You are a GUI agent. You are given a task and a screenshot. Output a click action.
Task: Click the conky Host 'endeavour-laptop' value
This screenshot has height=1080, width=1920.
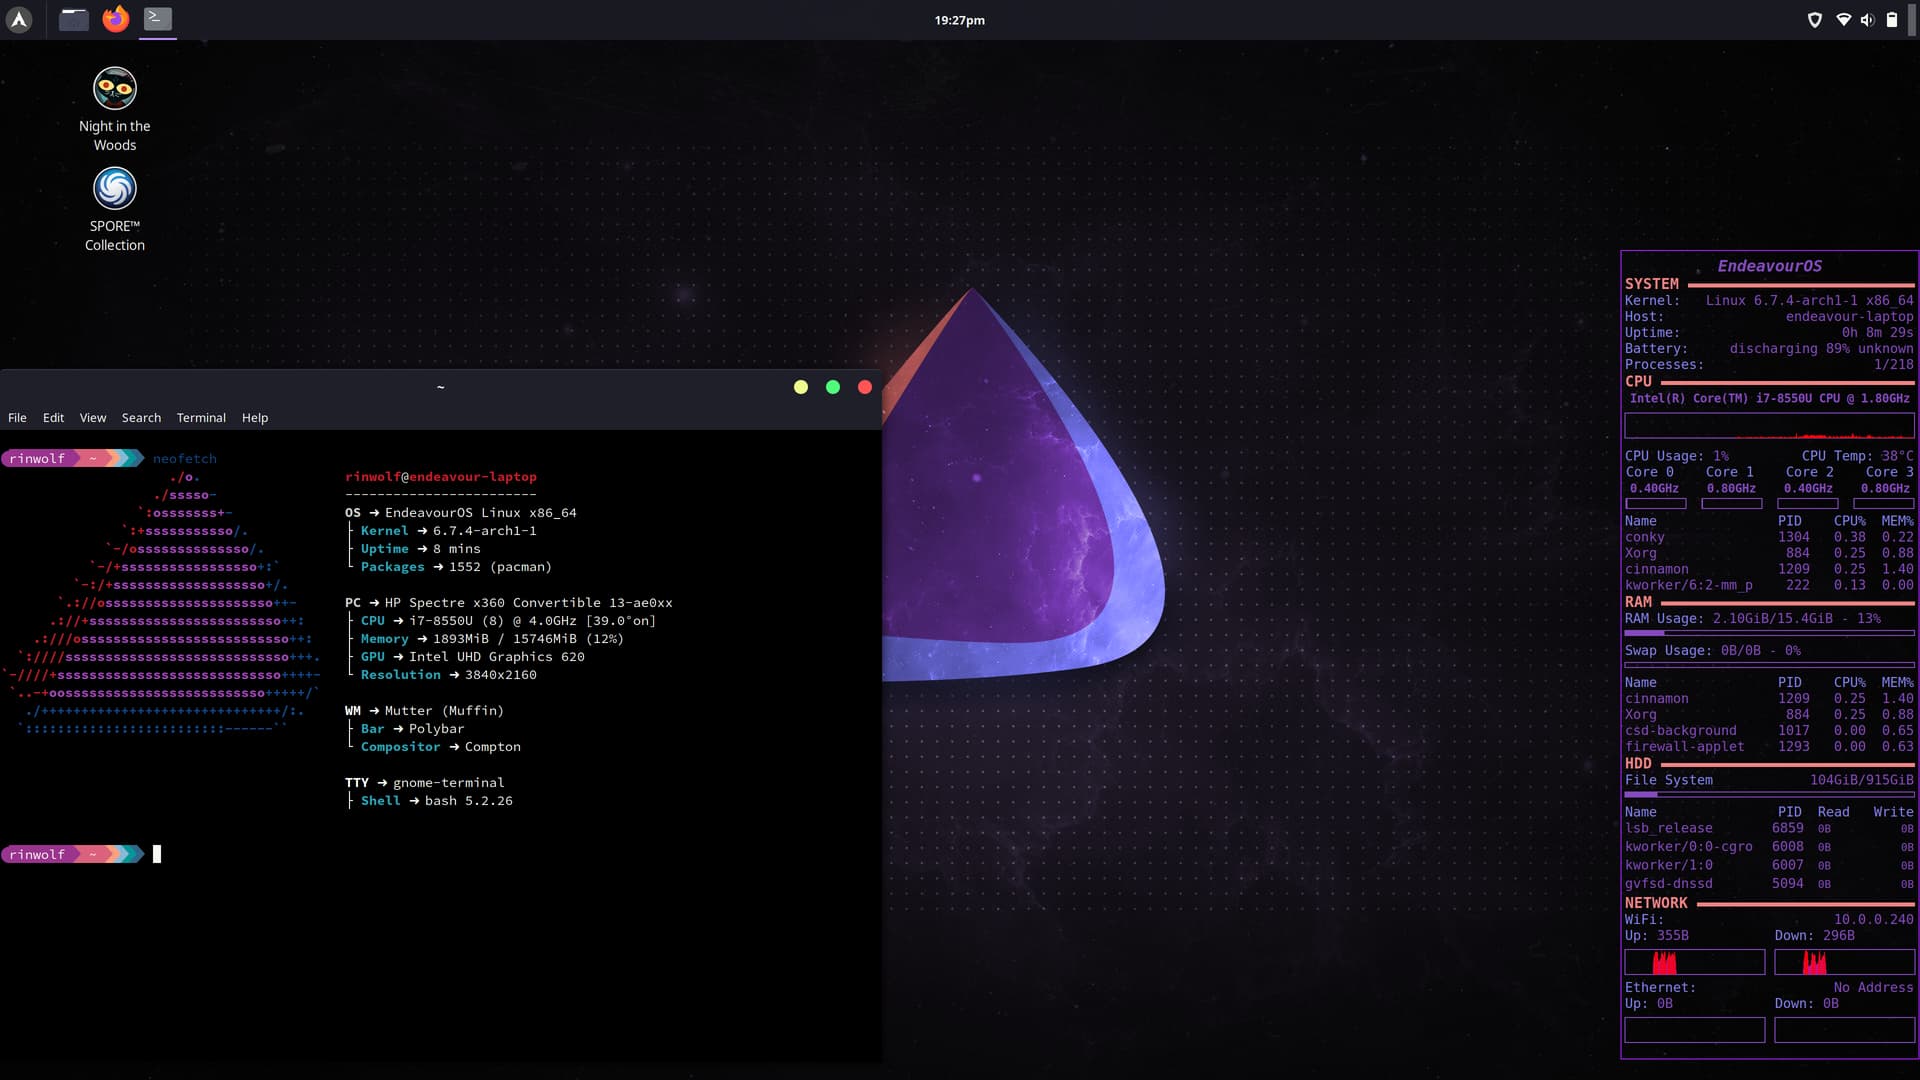pyautogui.click(x=1849, y=317)
